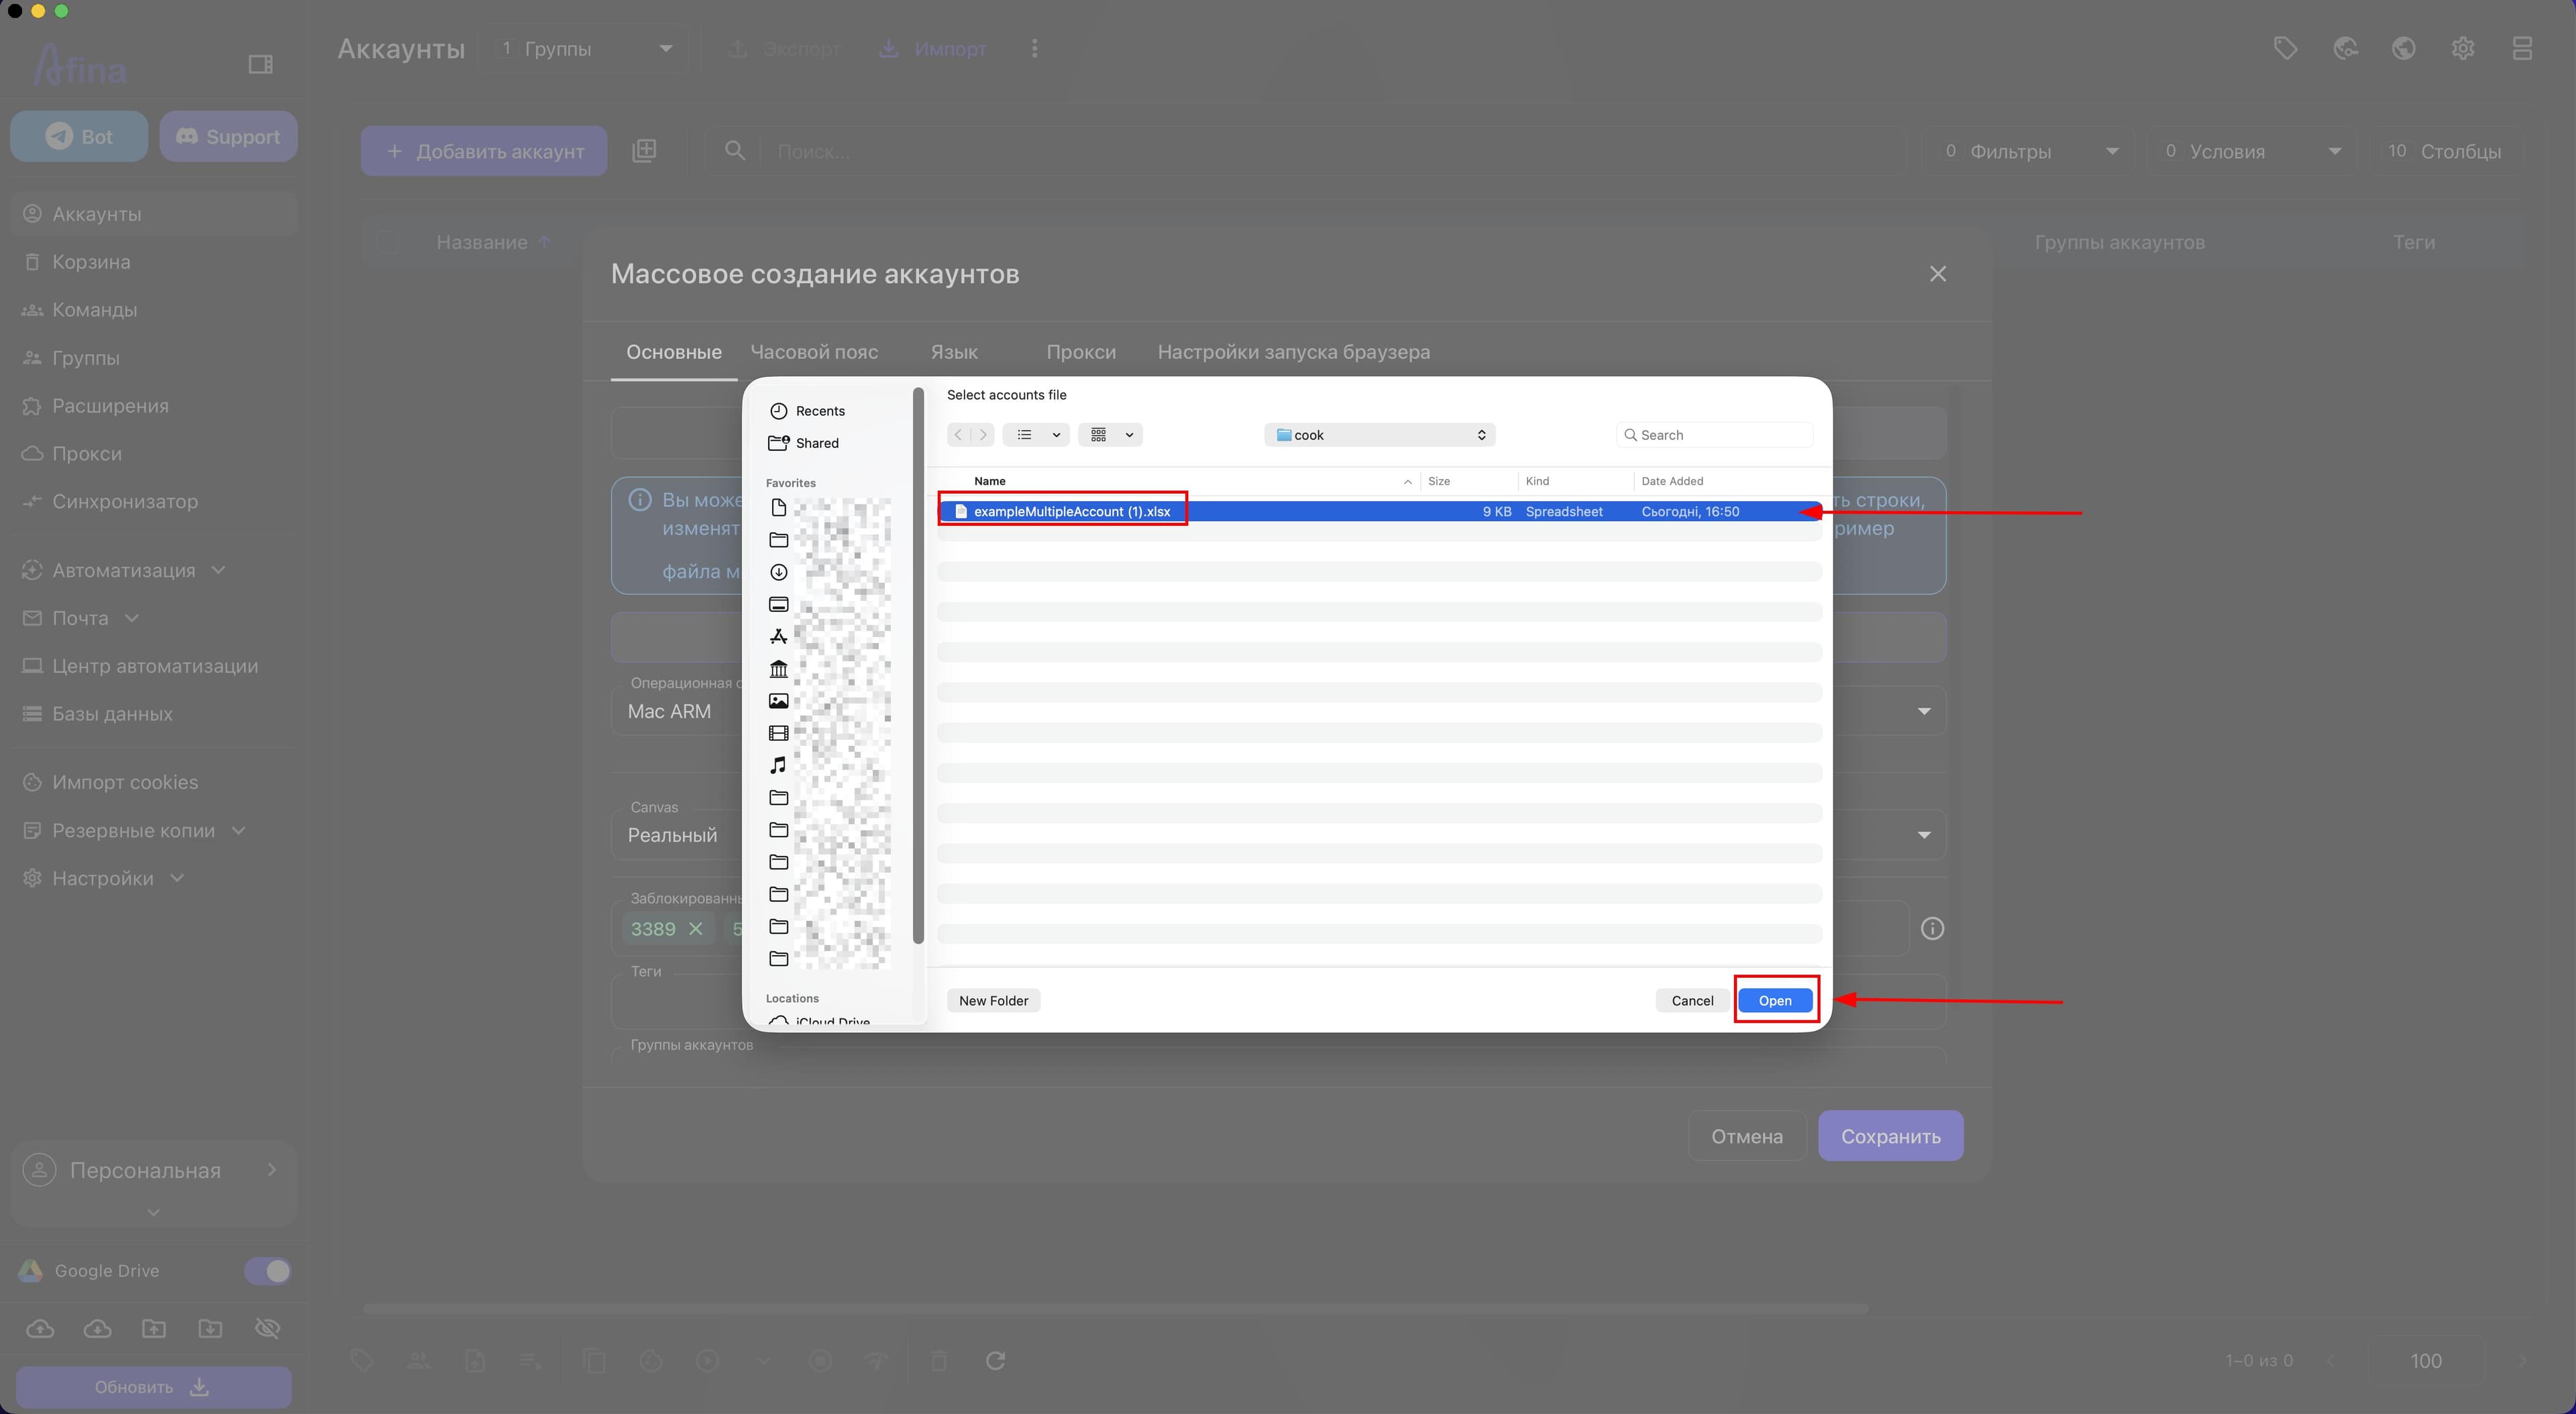Select the exampleMultipleAccount (1).xlsx file
2576x1414 pixels.
coord(1379,511)
